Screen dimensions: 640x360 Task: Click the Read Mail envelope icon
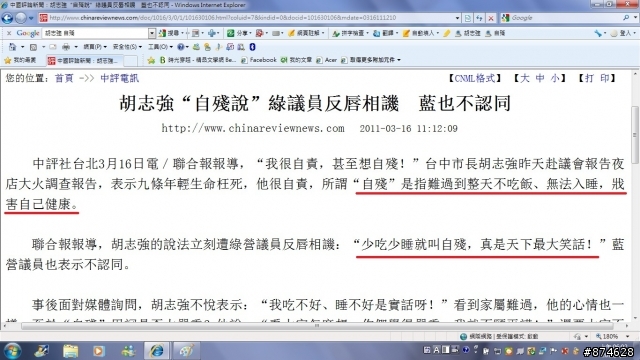53,47
